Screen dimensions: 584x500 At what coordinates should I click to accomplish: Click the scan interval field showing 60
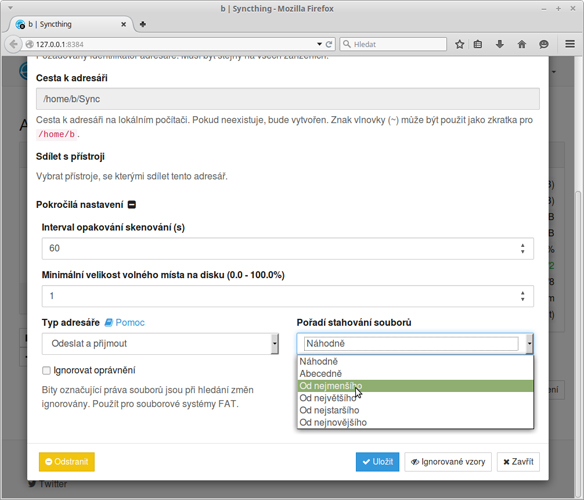coord(288,248)
